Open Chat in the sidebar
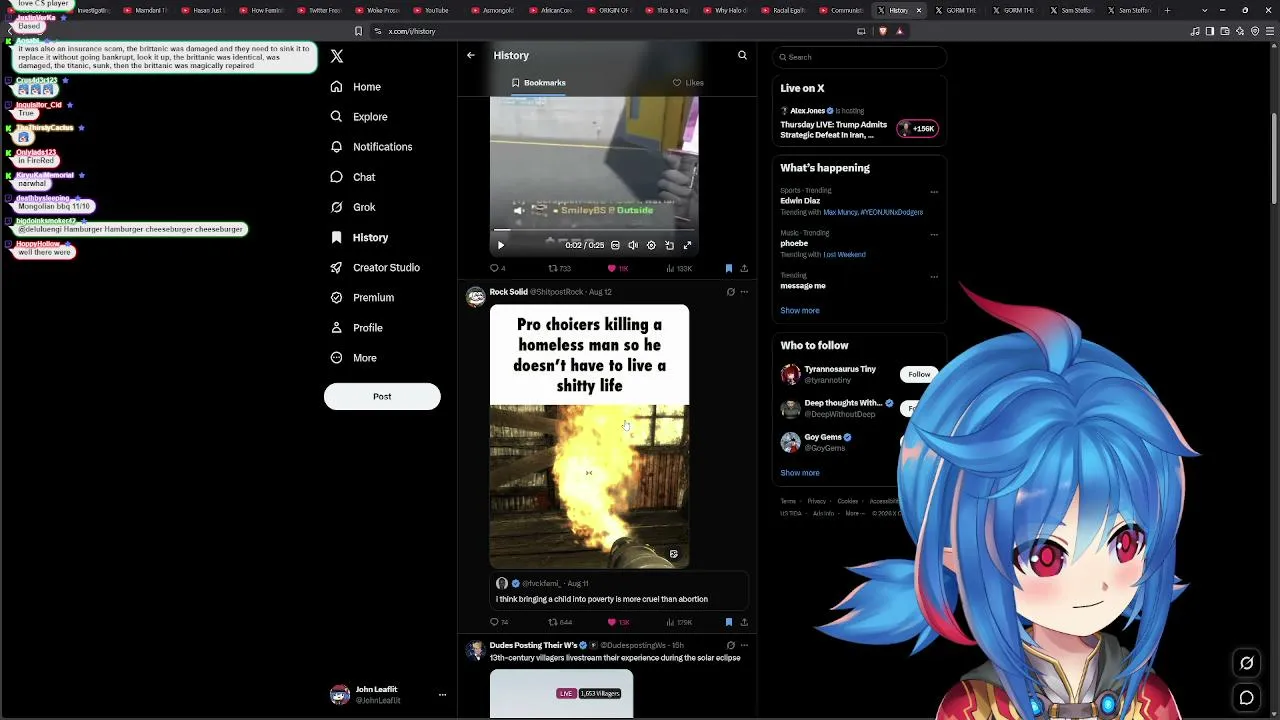 pos(353,177)
